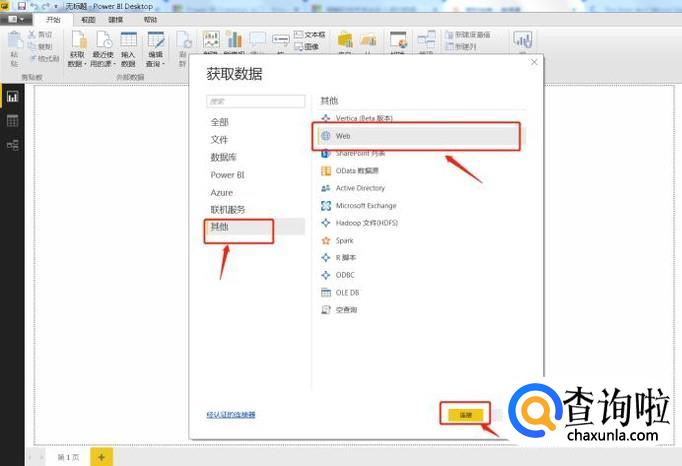Open Quick Access Toolbar customize arrow

click(x=56, y=7)
